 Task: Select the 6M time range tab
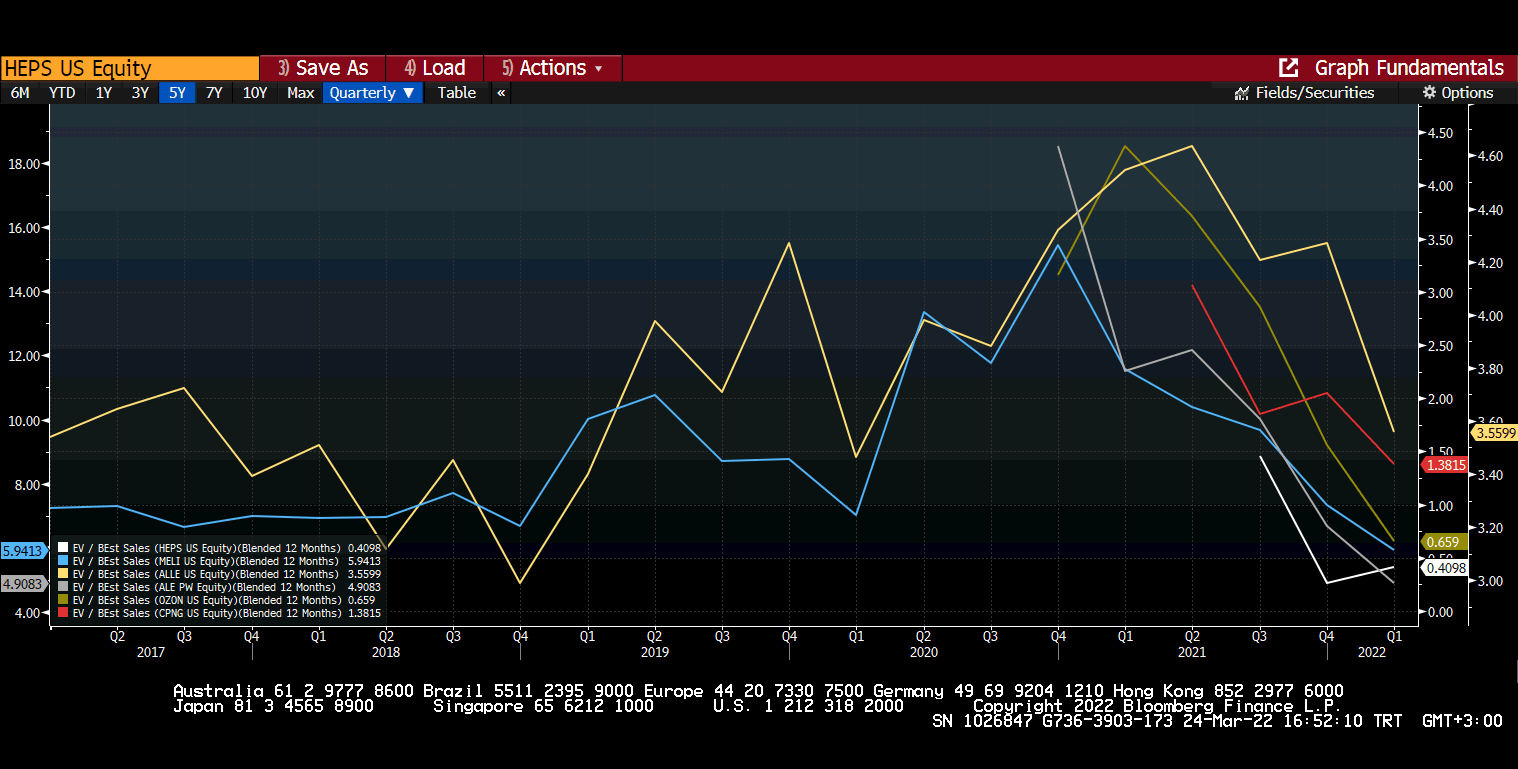(x=20, y=93)
